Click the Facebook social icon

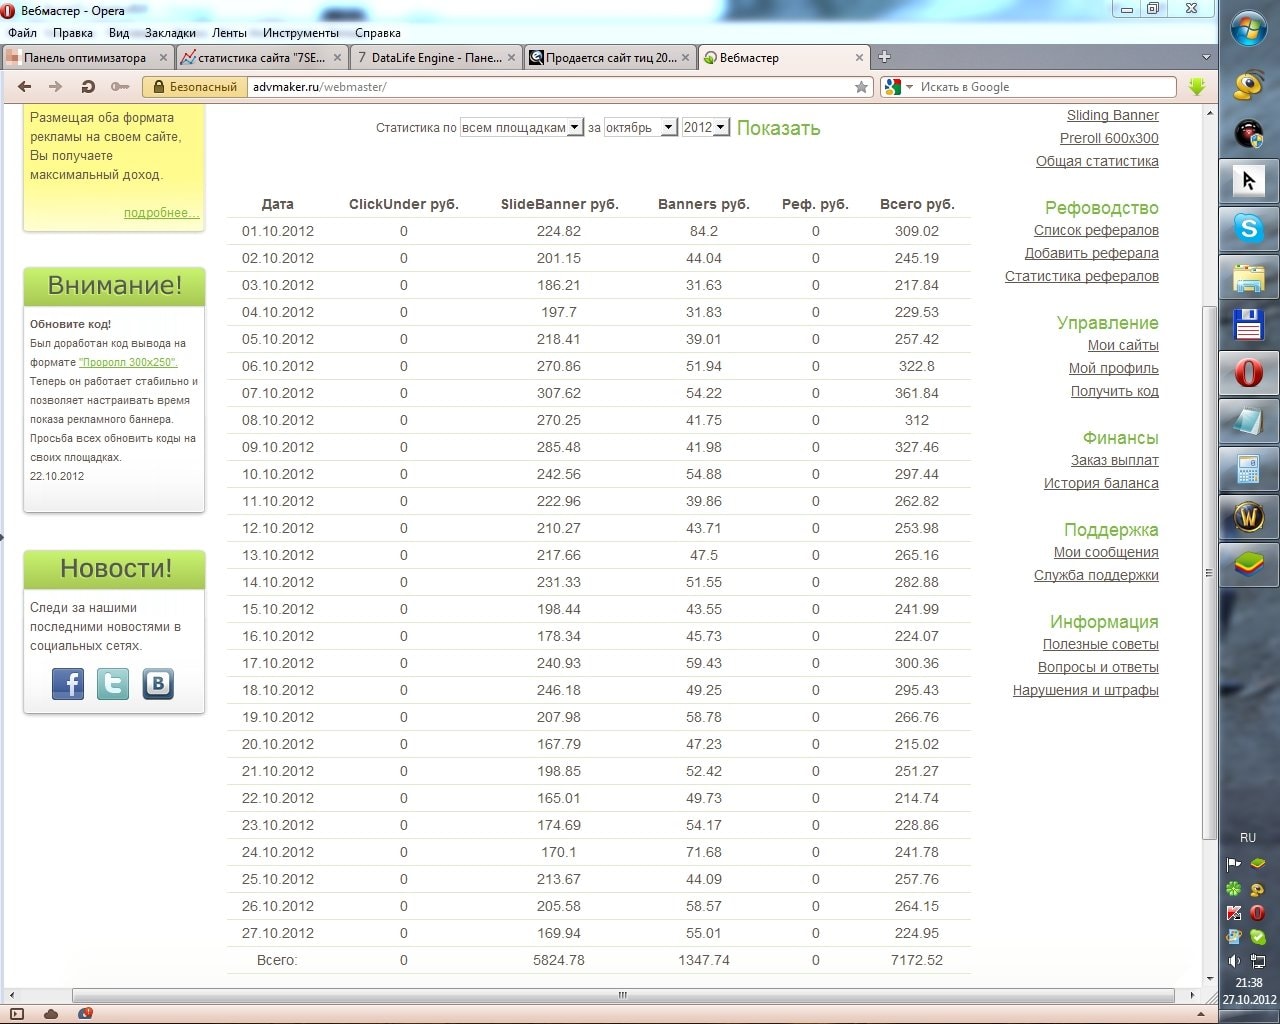pos(68,683)
